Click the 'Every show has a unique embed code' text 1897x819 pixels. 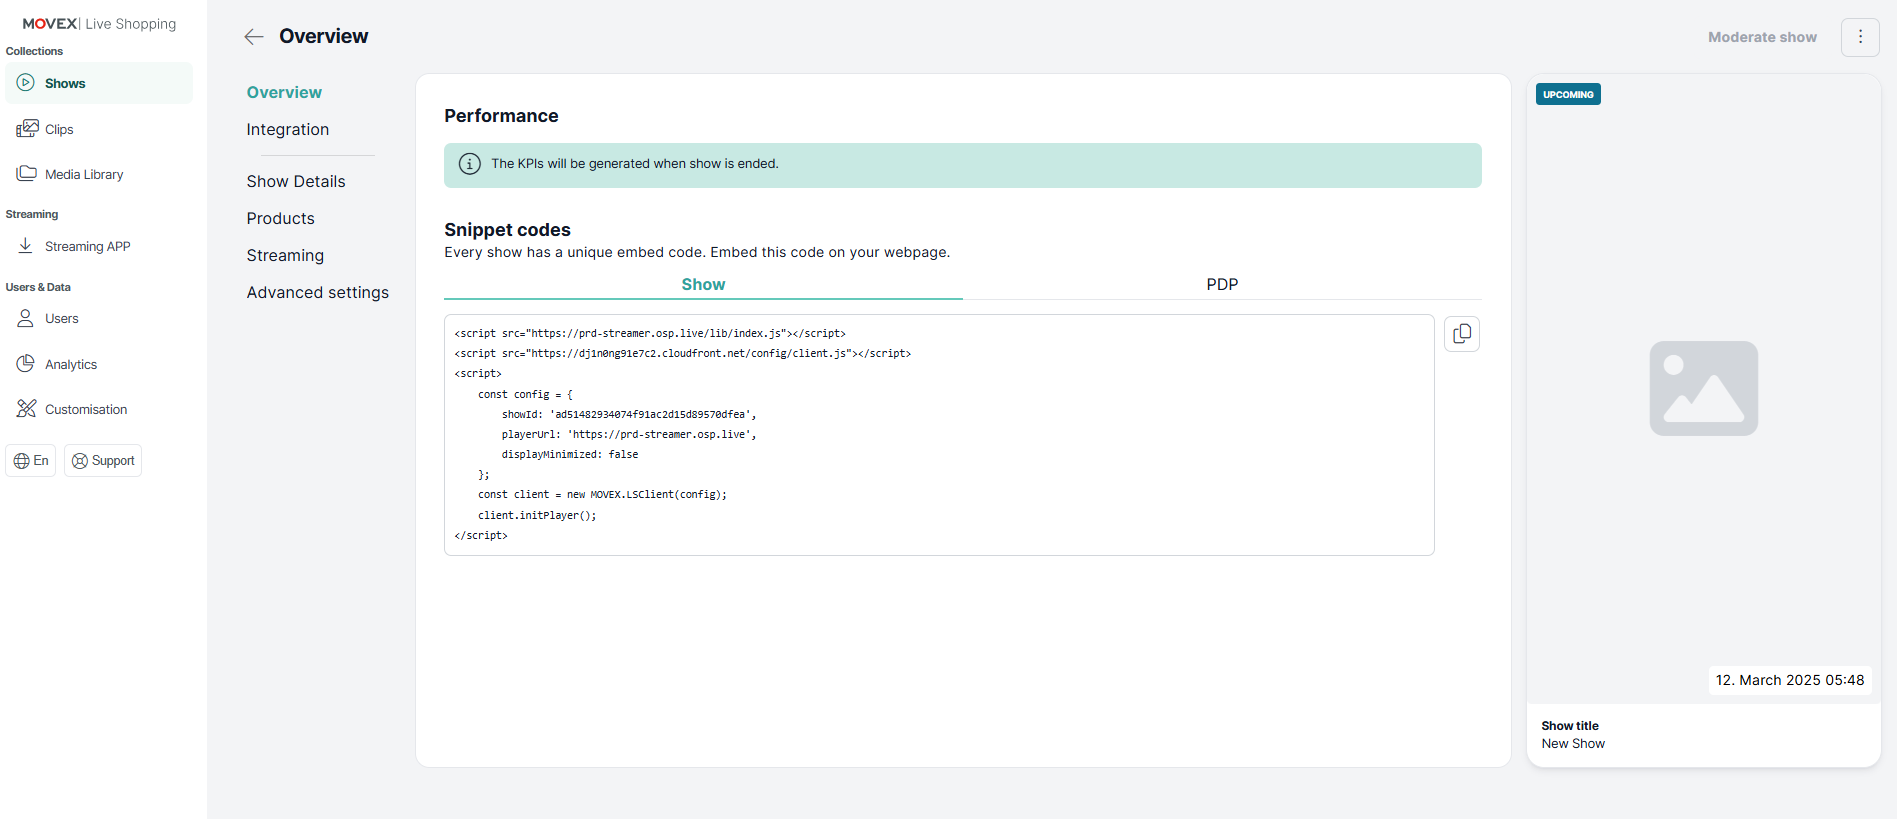[697, 252]
